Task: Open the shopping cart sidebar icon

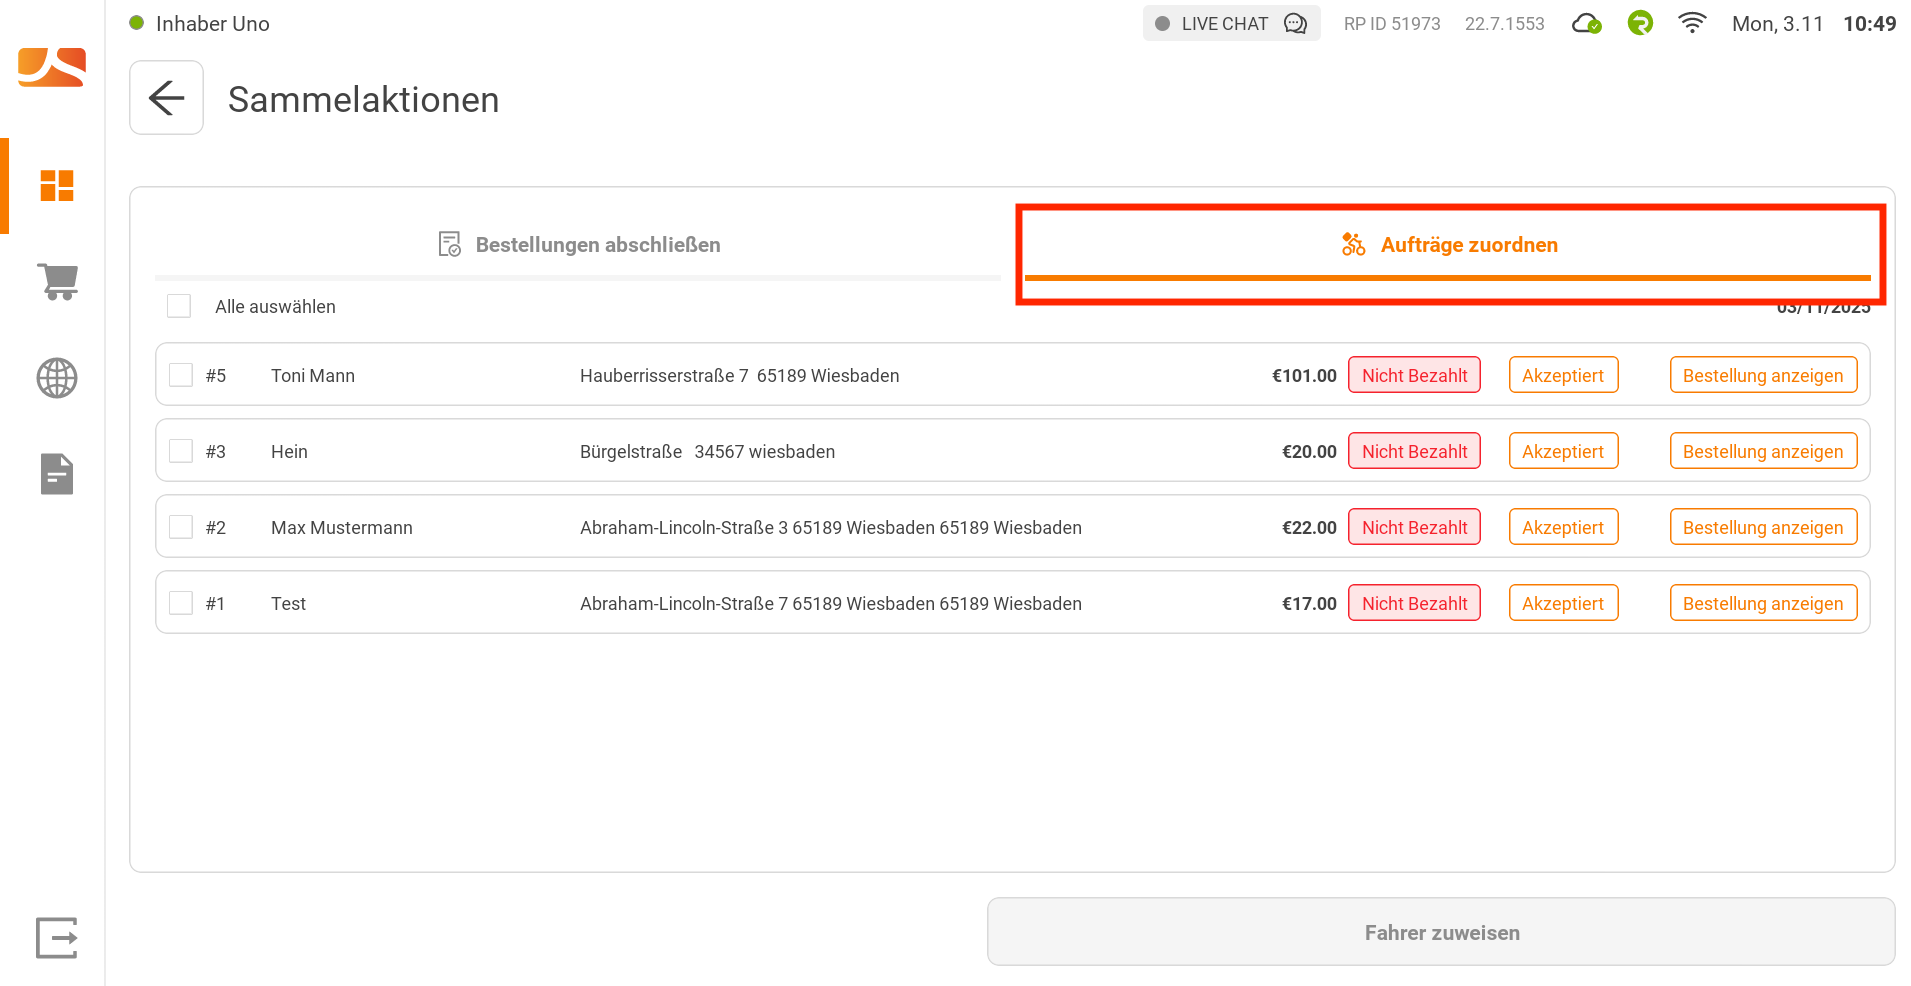Action: [x=57, y=281]
